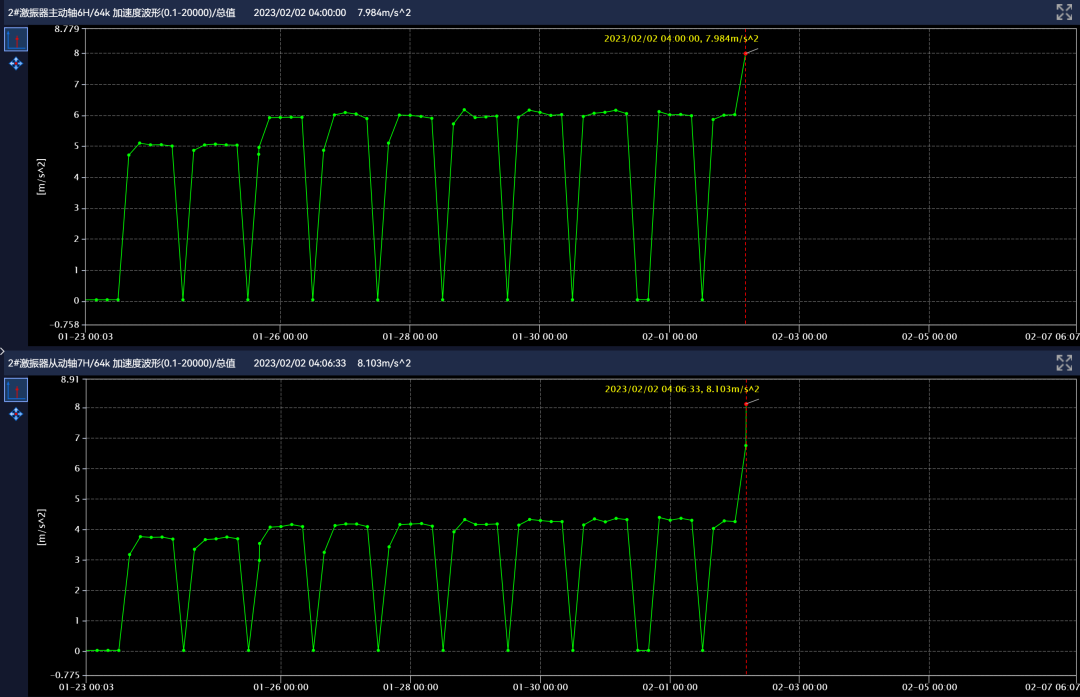This screenshot has width=1080, height=697.
Task: Click the 8.103m/s^2 value in the bottom header
Action: pos(384,363)
